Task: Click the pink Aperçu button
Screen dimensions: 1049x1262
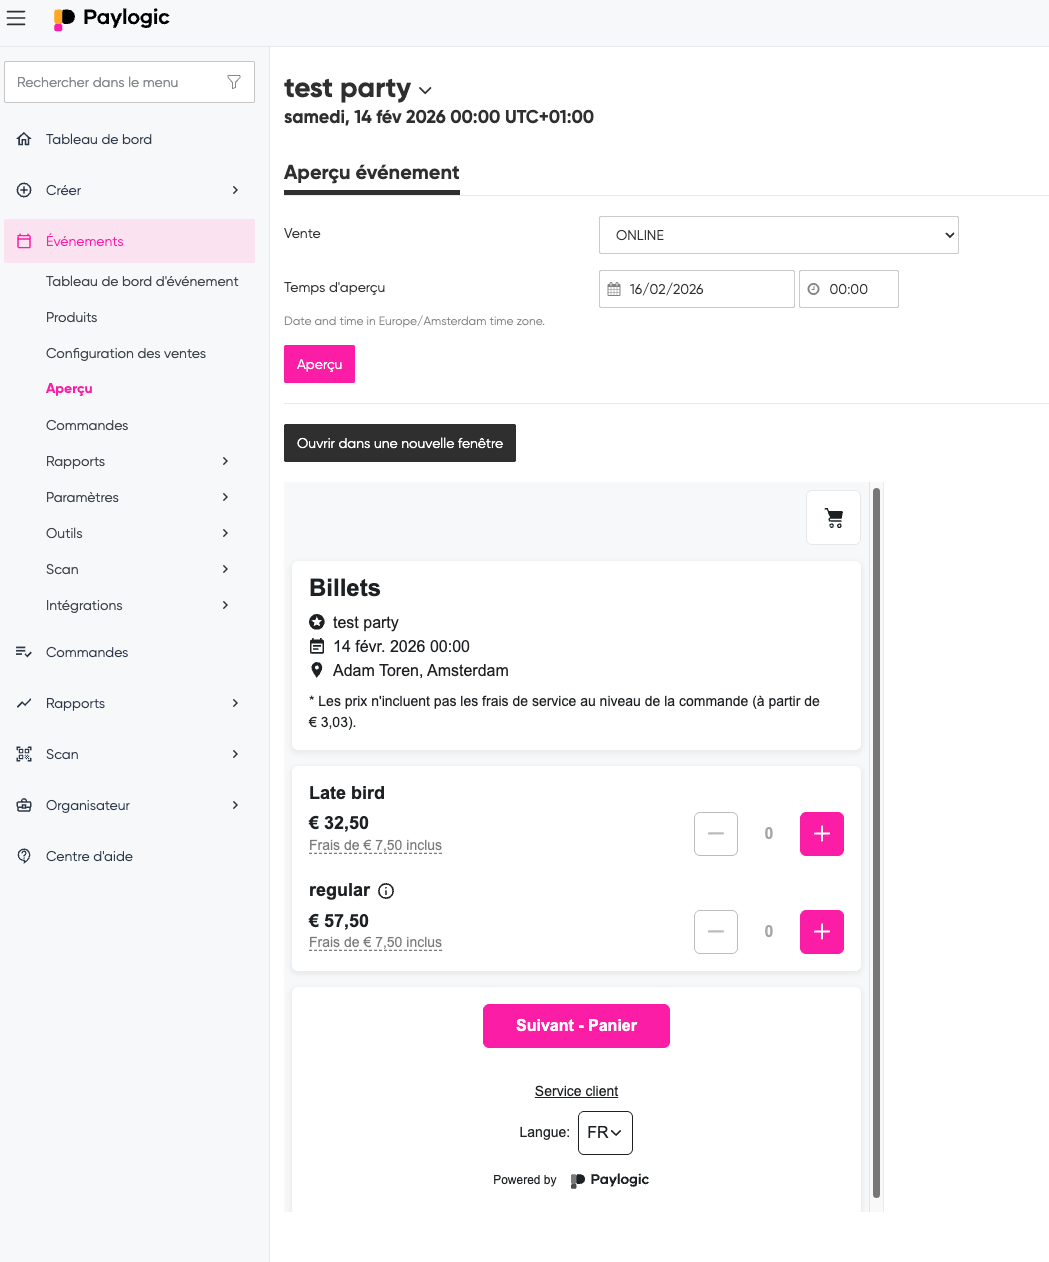Action: [x=319, y=364]
